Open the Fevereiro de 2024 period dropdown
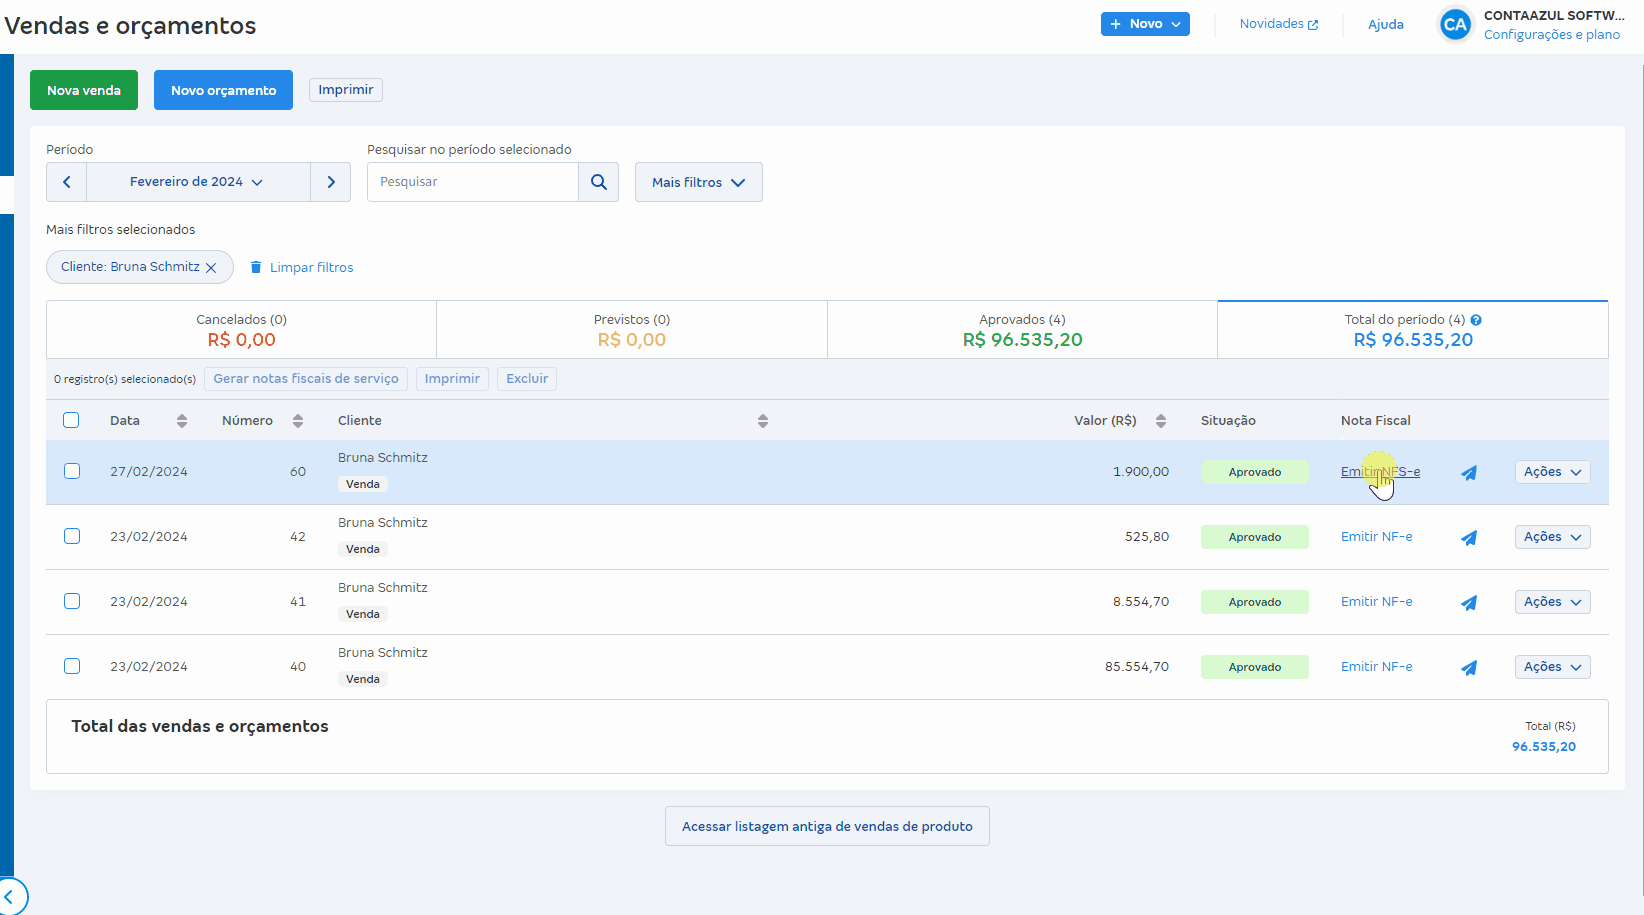This screenshot has height=915, width=1644. click(x=197, y=182)
